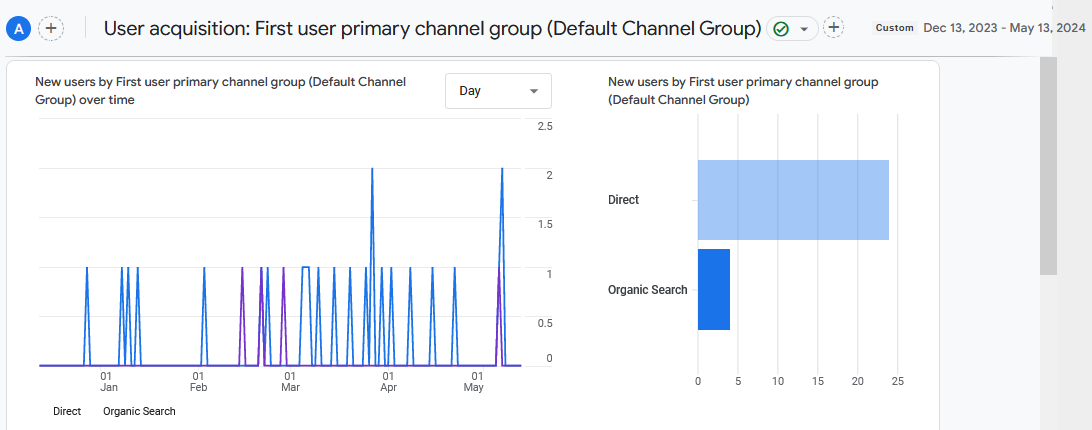1092x430 pixels.
Task: Click the line chart peak in May
Action: (501, 170)
